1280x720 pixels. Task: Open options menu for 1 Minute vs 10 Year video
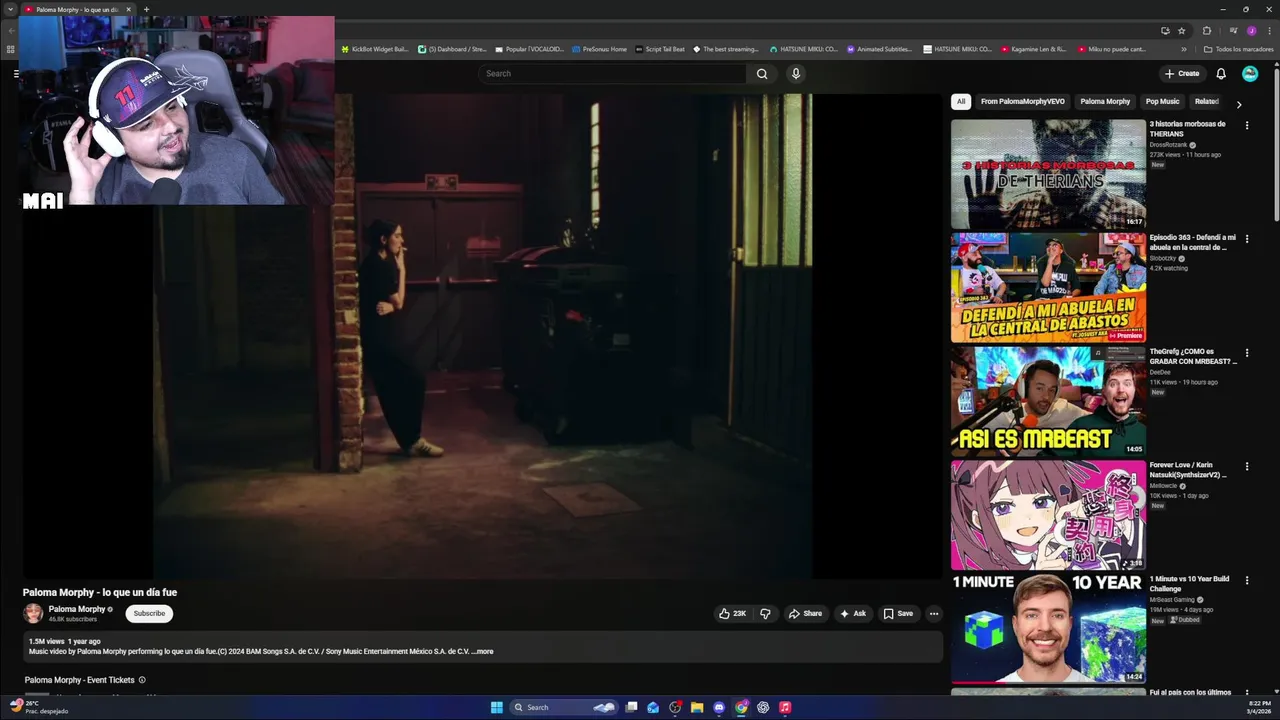tap(1247, 580)
